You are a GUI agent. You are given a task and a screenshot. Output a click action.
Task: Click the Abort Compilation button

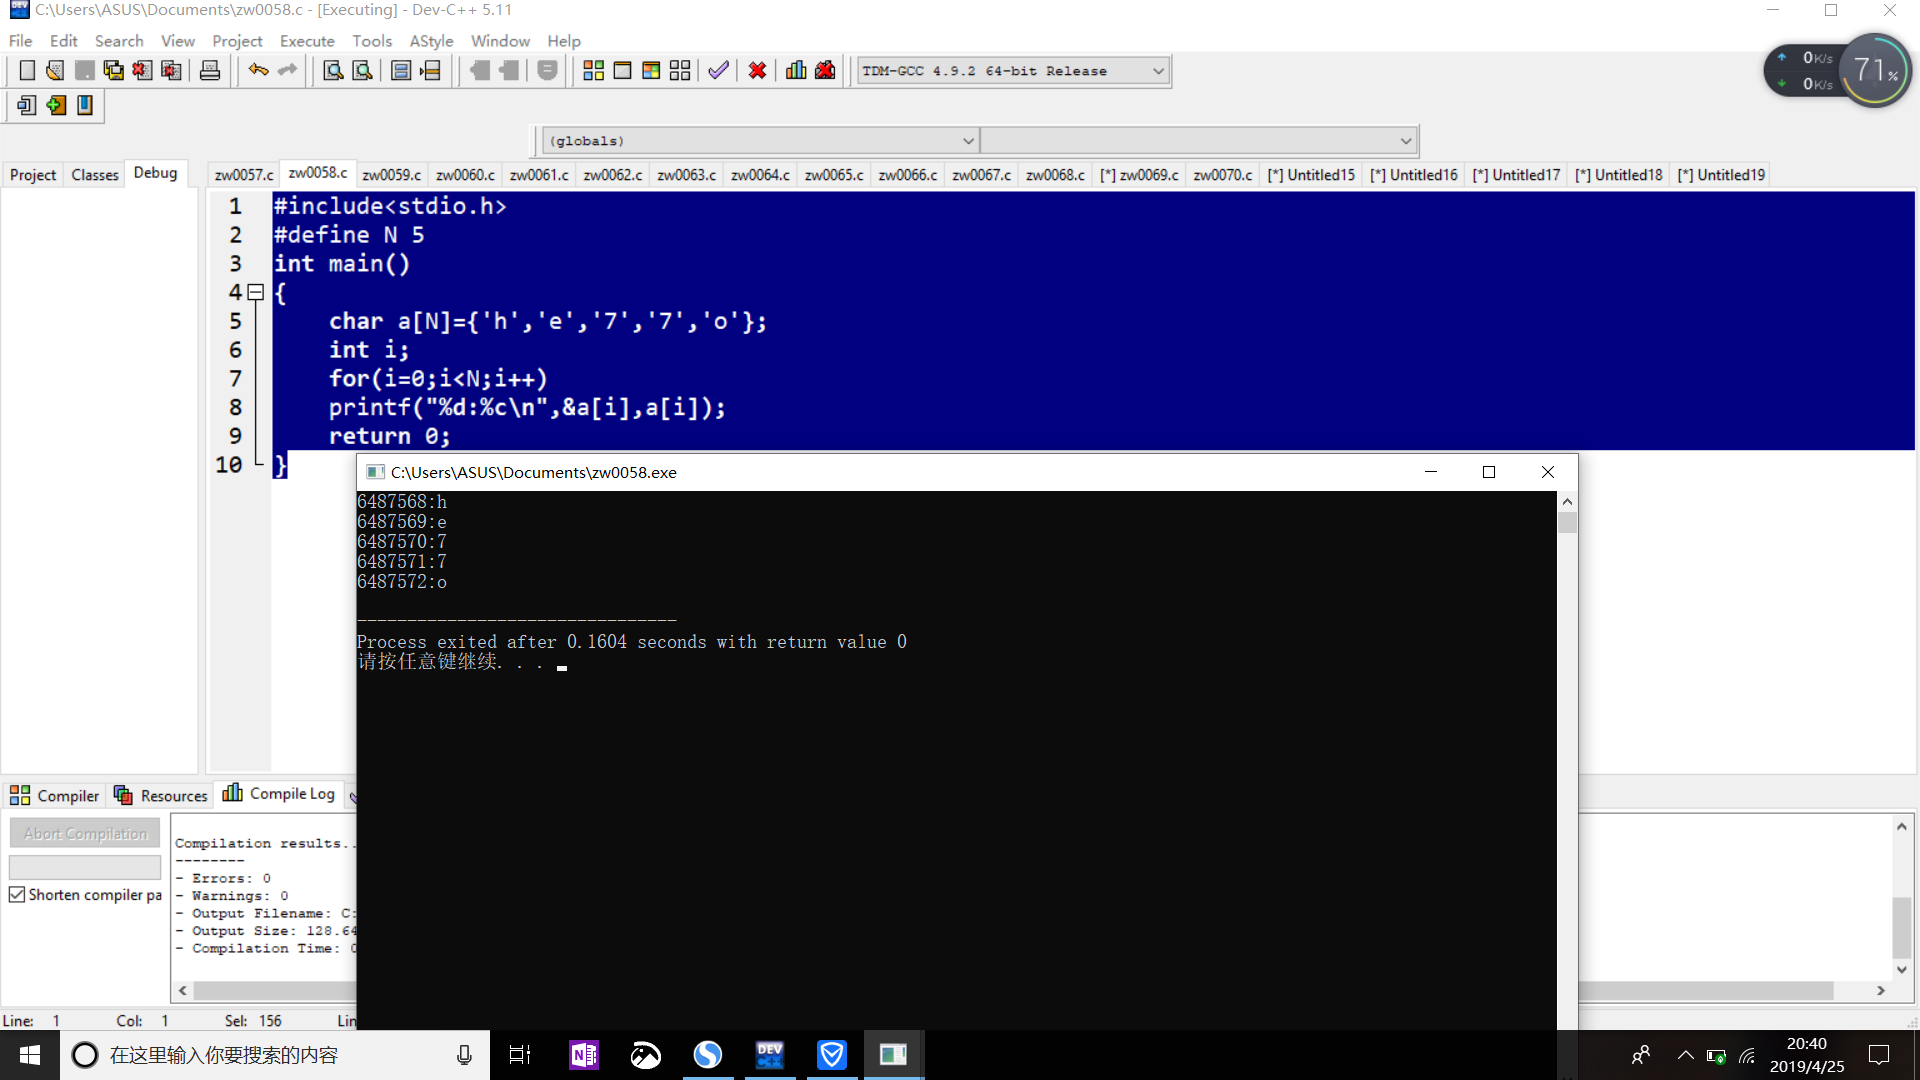tap(85, 833)
